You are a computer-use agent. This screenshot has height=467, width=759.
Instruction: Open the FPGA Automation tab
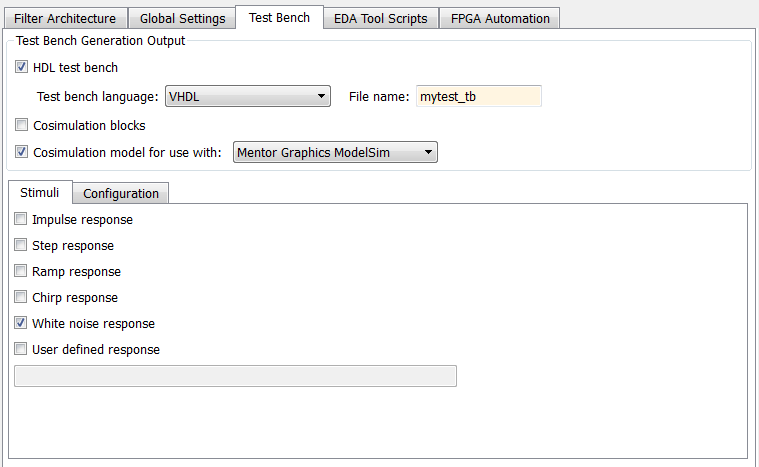[x=500, y=18]
